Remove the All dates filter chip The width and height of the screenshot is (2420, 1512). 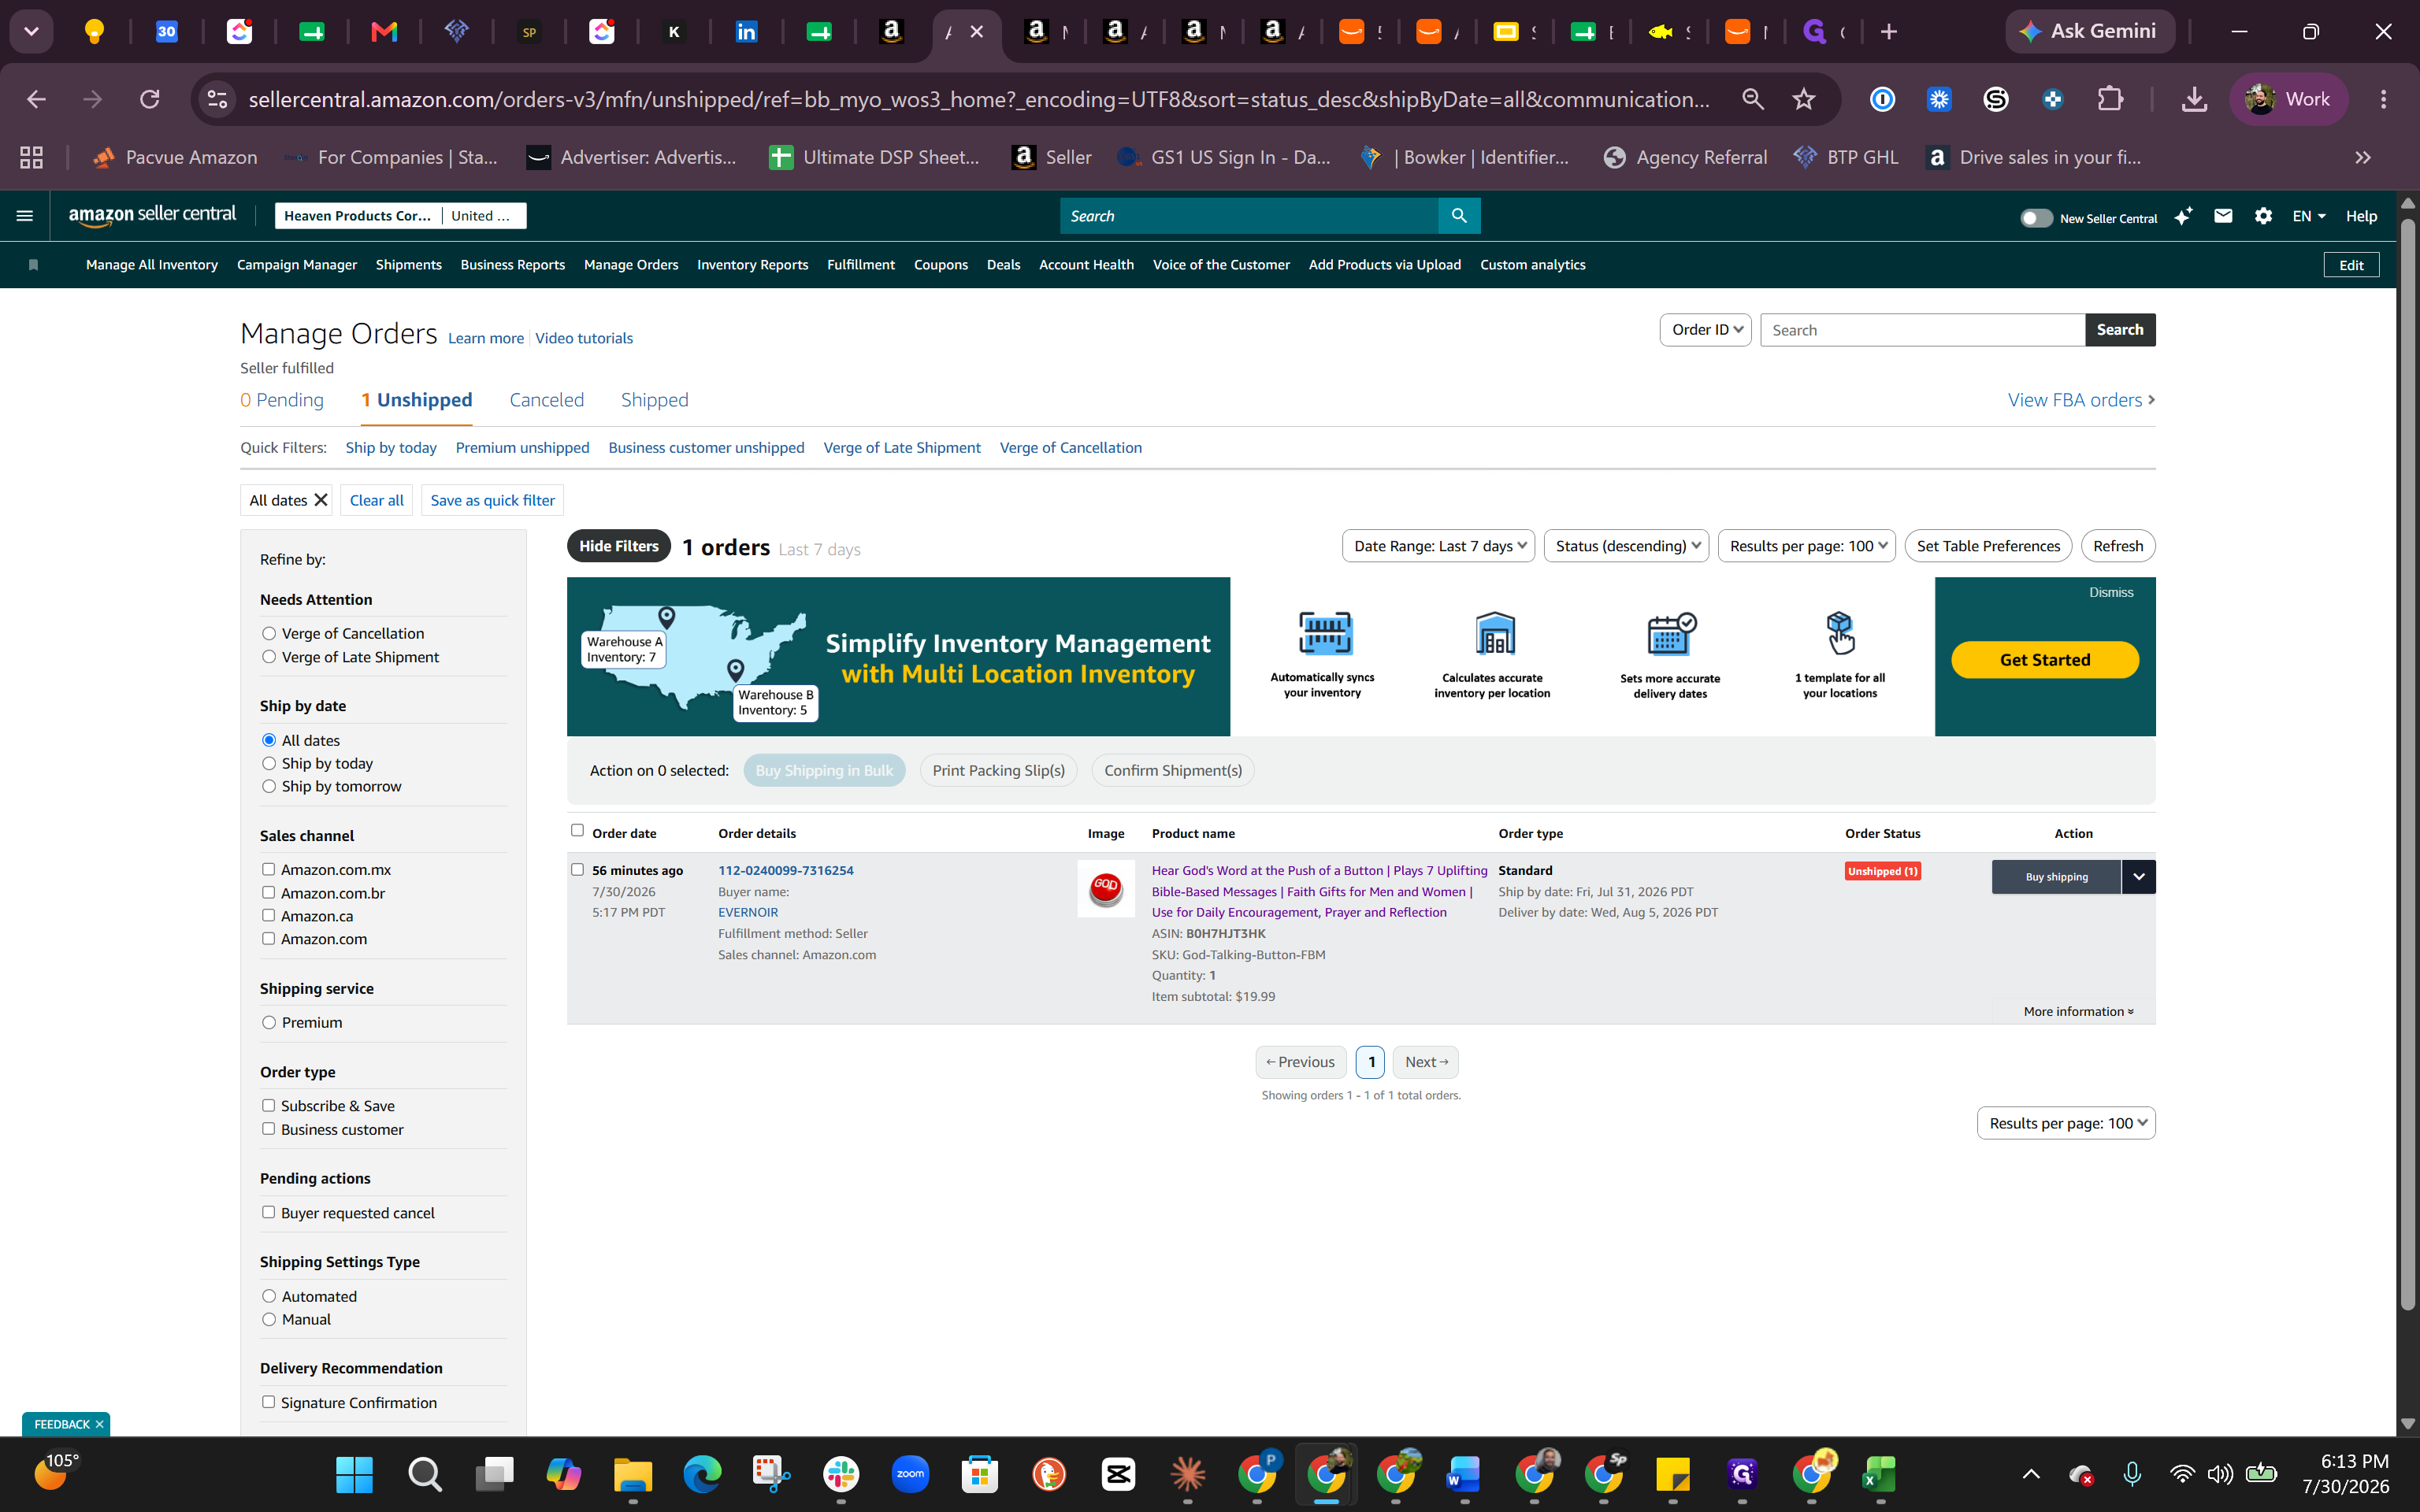point(321,500)
